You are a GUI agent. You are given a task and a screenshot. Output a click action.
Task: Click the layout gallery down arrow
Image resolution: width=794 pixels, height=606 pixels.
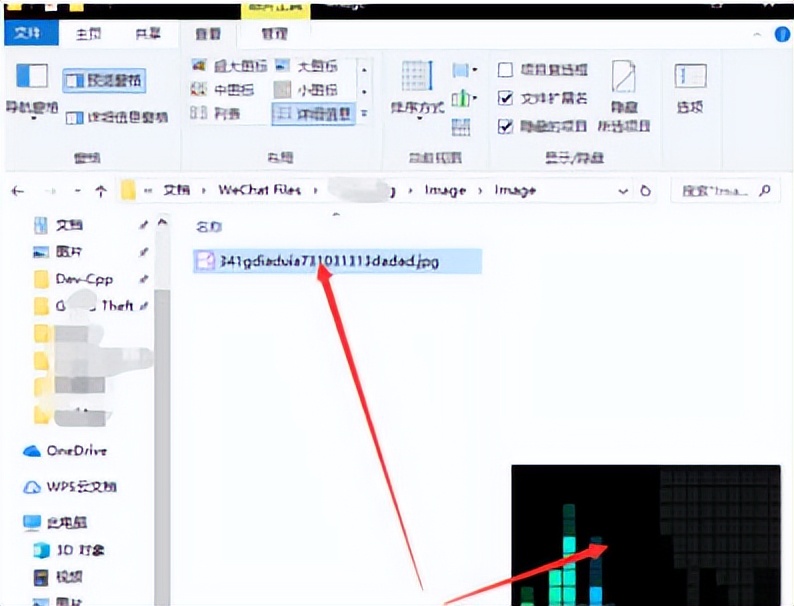(364, 92)
